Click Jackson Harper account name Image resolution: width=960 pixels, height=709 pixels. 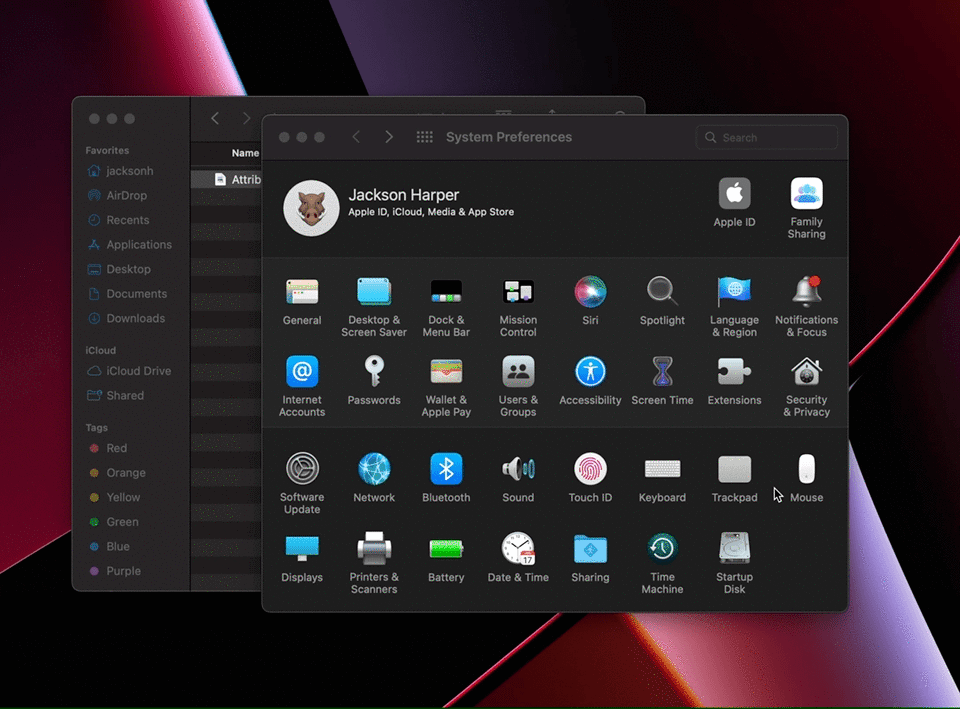403,195
